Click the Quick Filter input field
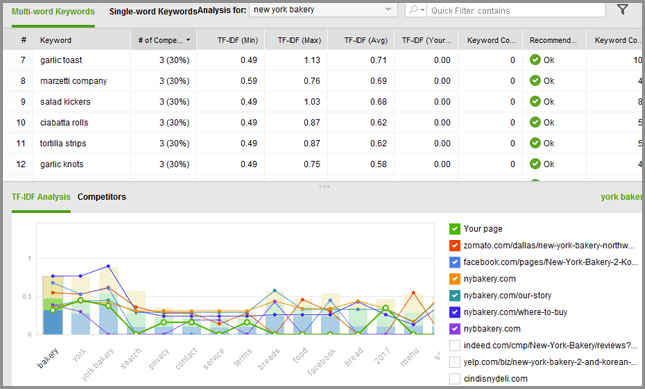Viewport: 645px width, 389px height. 516,10
